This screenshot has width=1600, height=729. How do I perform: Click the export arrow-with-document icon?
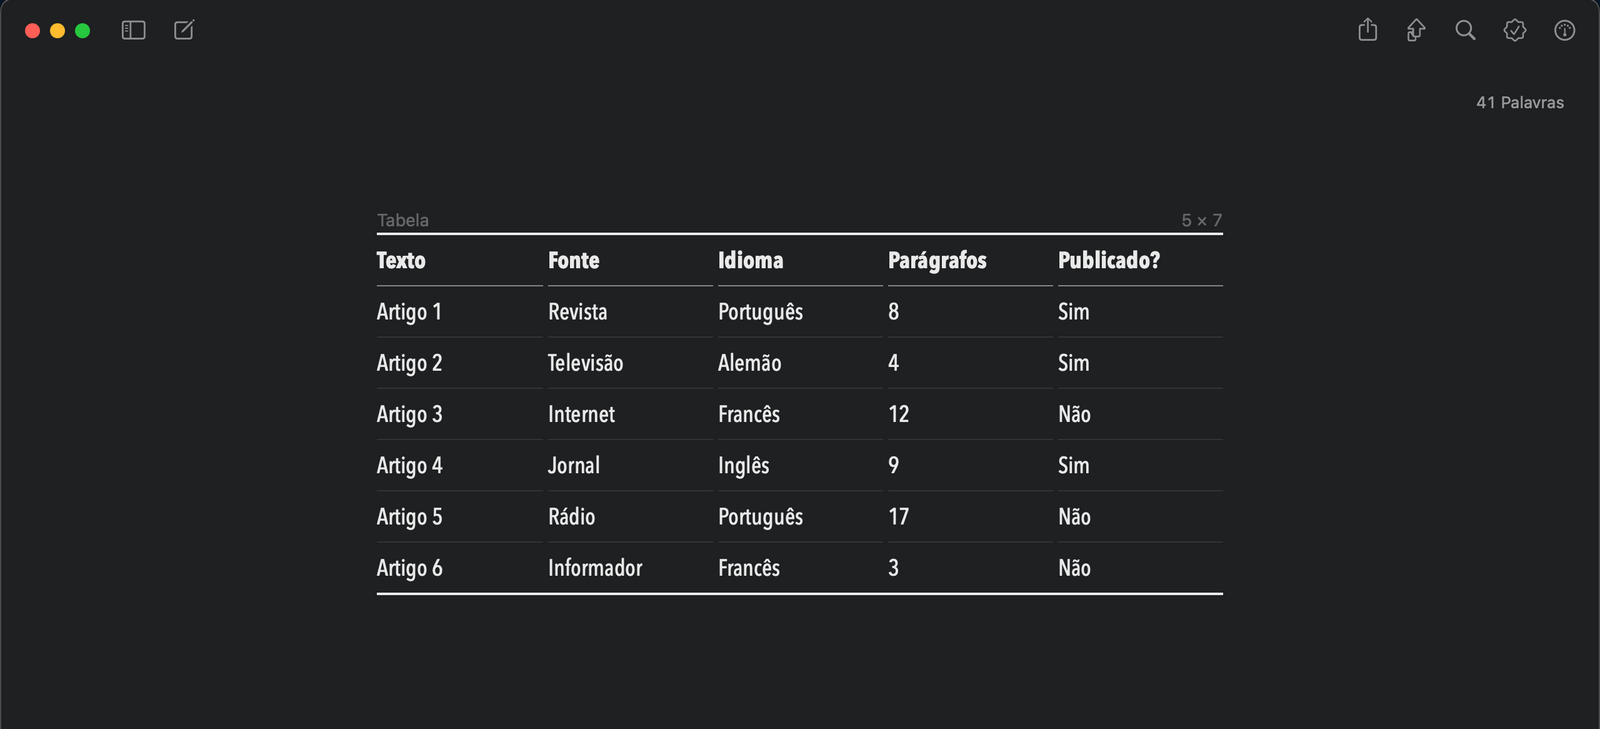pos(1416,30)
